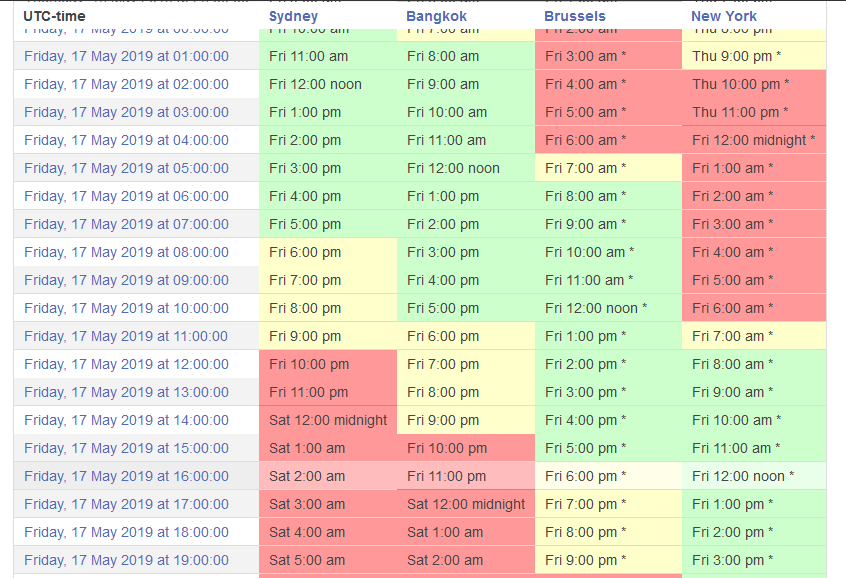
Task: Select UTC row 04:00:00 link
Action: pyautogui.click(x=126, y=140)
